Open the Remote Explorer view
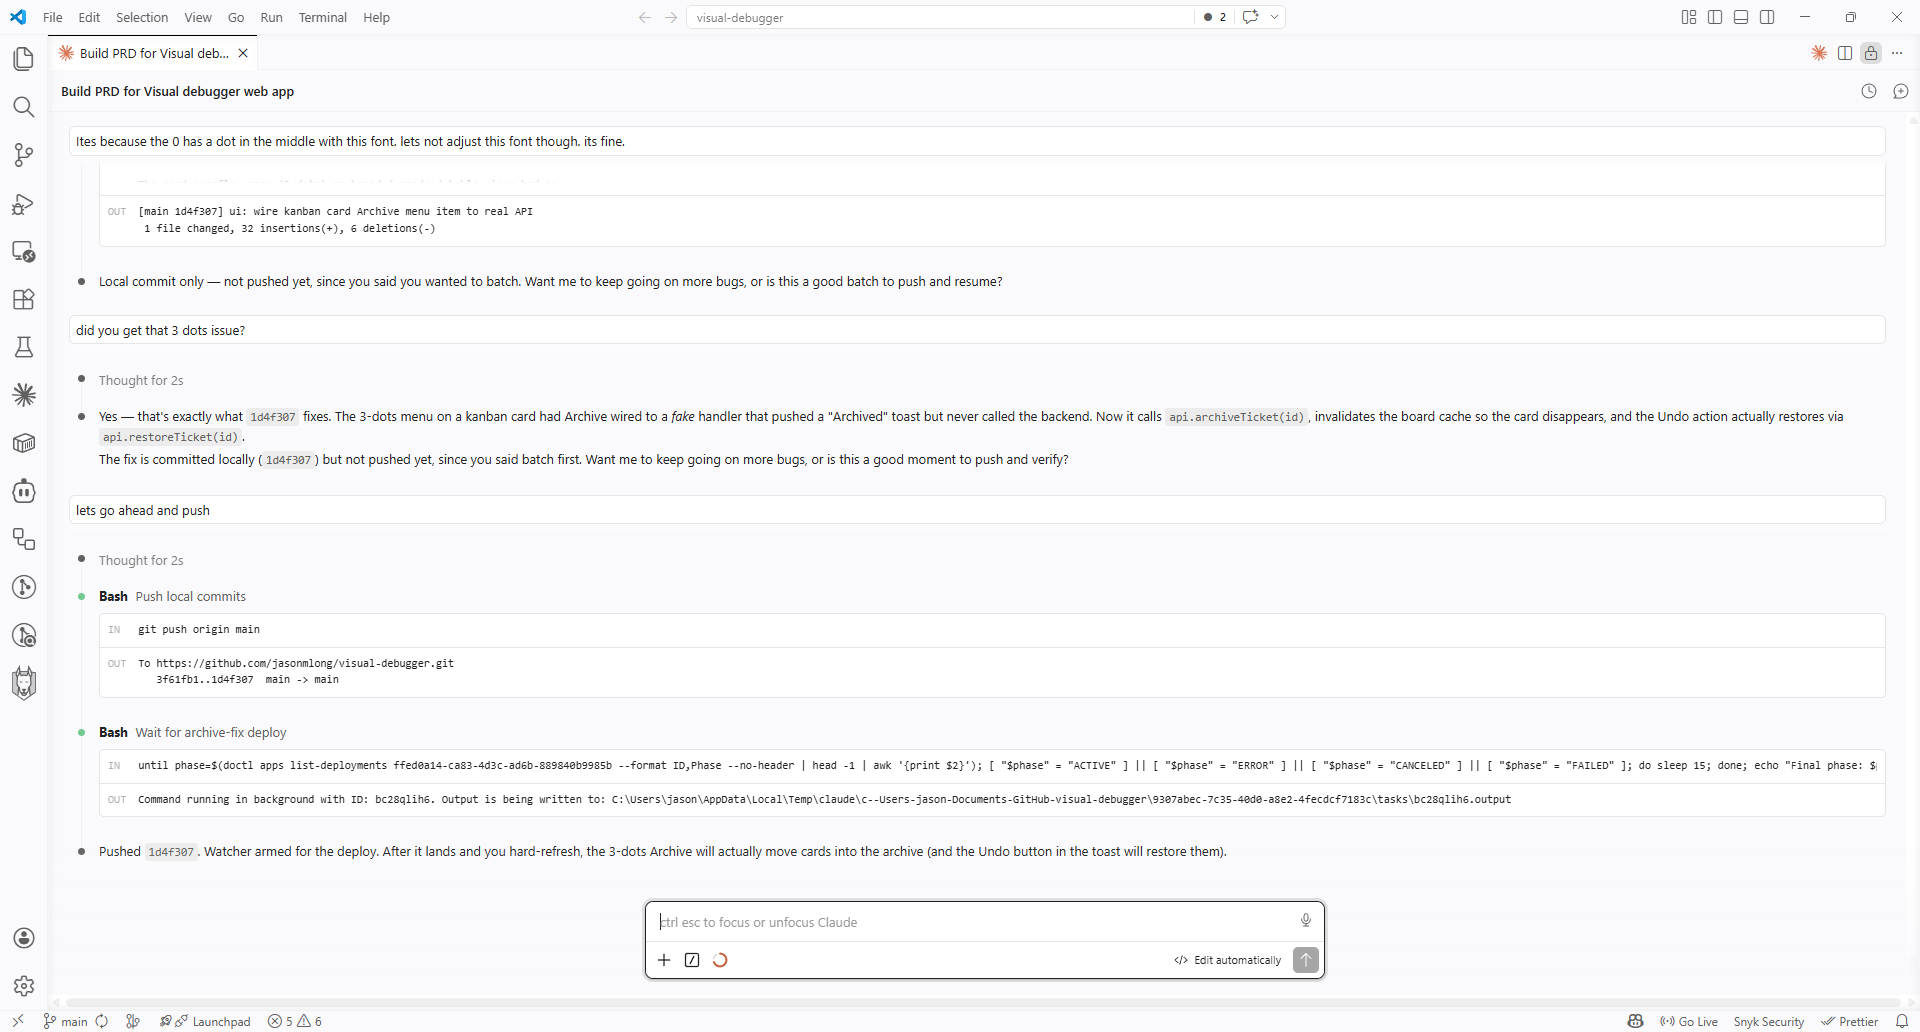Screen dimensions: 1920x1032 [x=24, y=252]
